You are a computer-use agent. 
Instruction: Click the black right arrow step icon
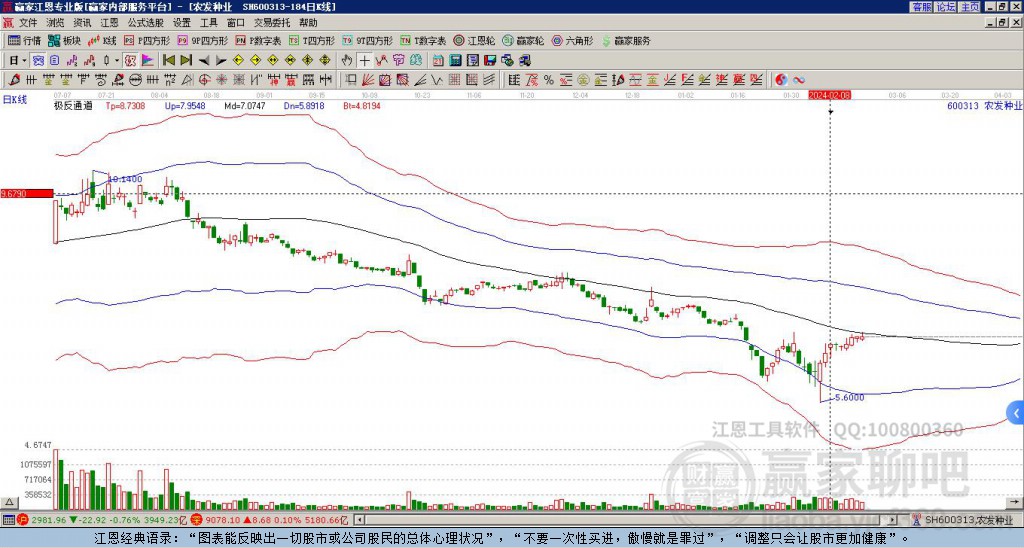point(221,61)
